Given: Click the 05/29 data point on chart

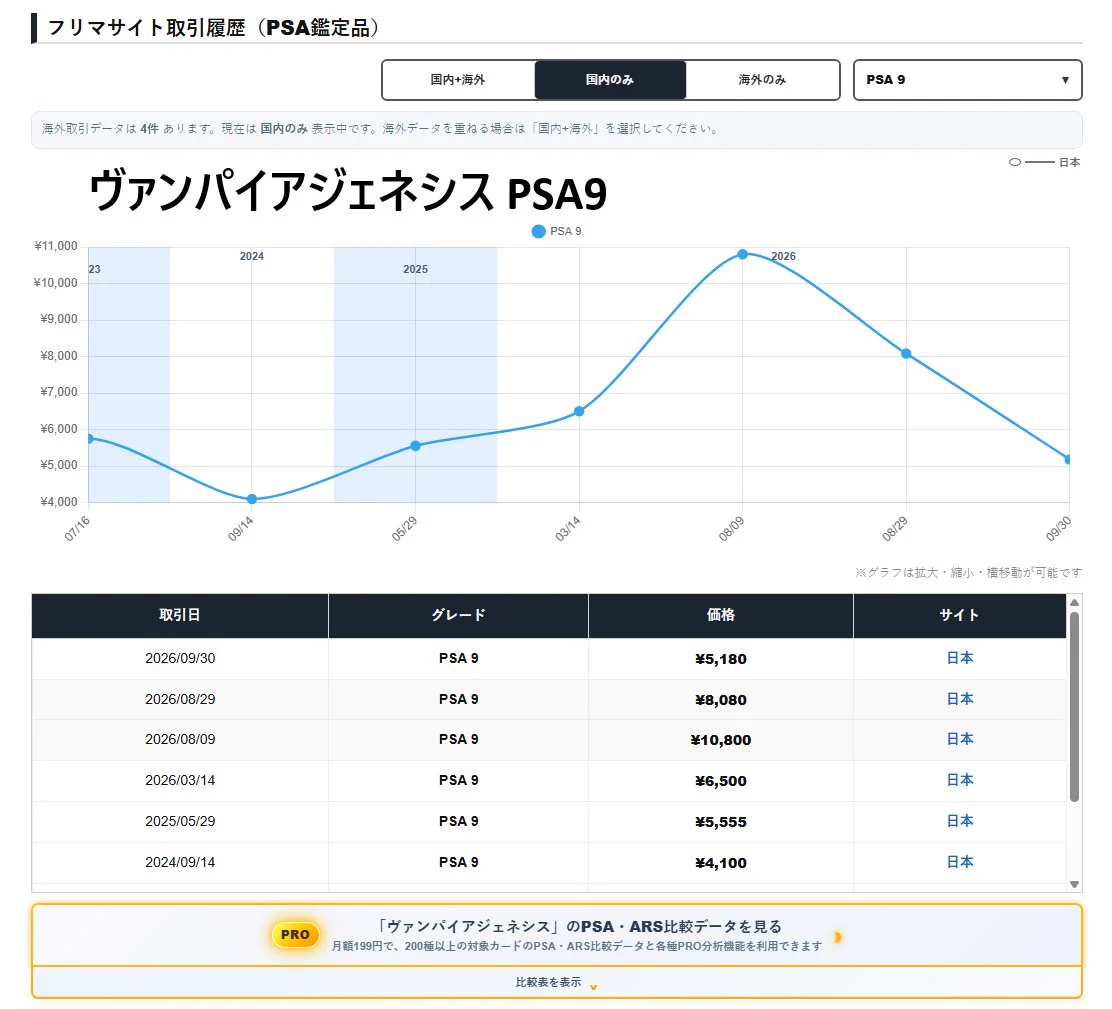Looking at the screenshot, I should click(x=416, y=446).
